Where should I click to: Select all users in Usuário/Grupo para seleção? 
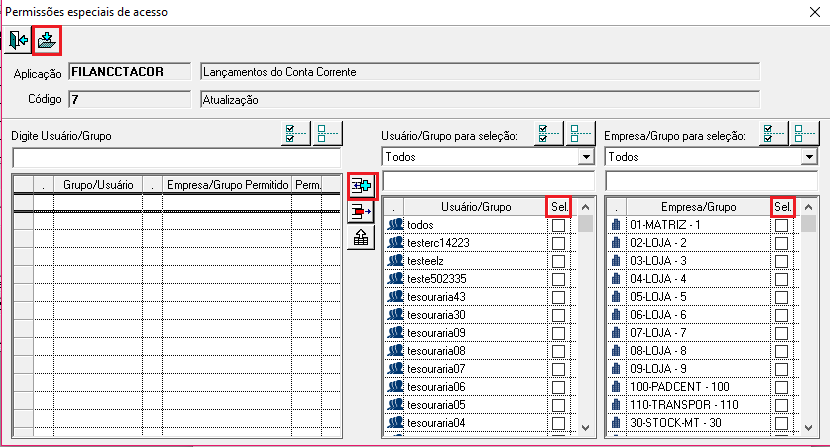pos(548,133)
